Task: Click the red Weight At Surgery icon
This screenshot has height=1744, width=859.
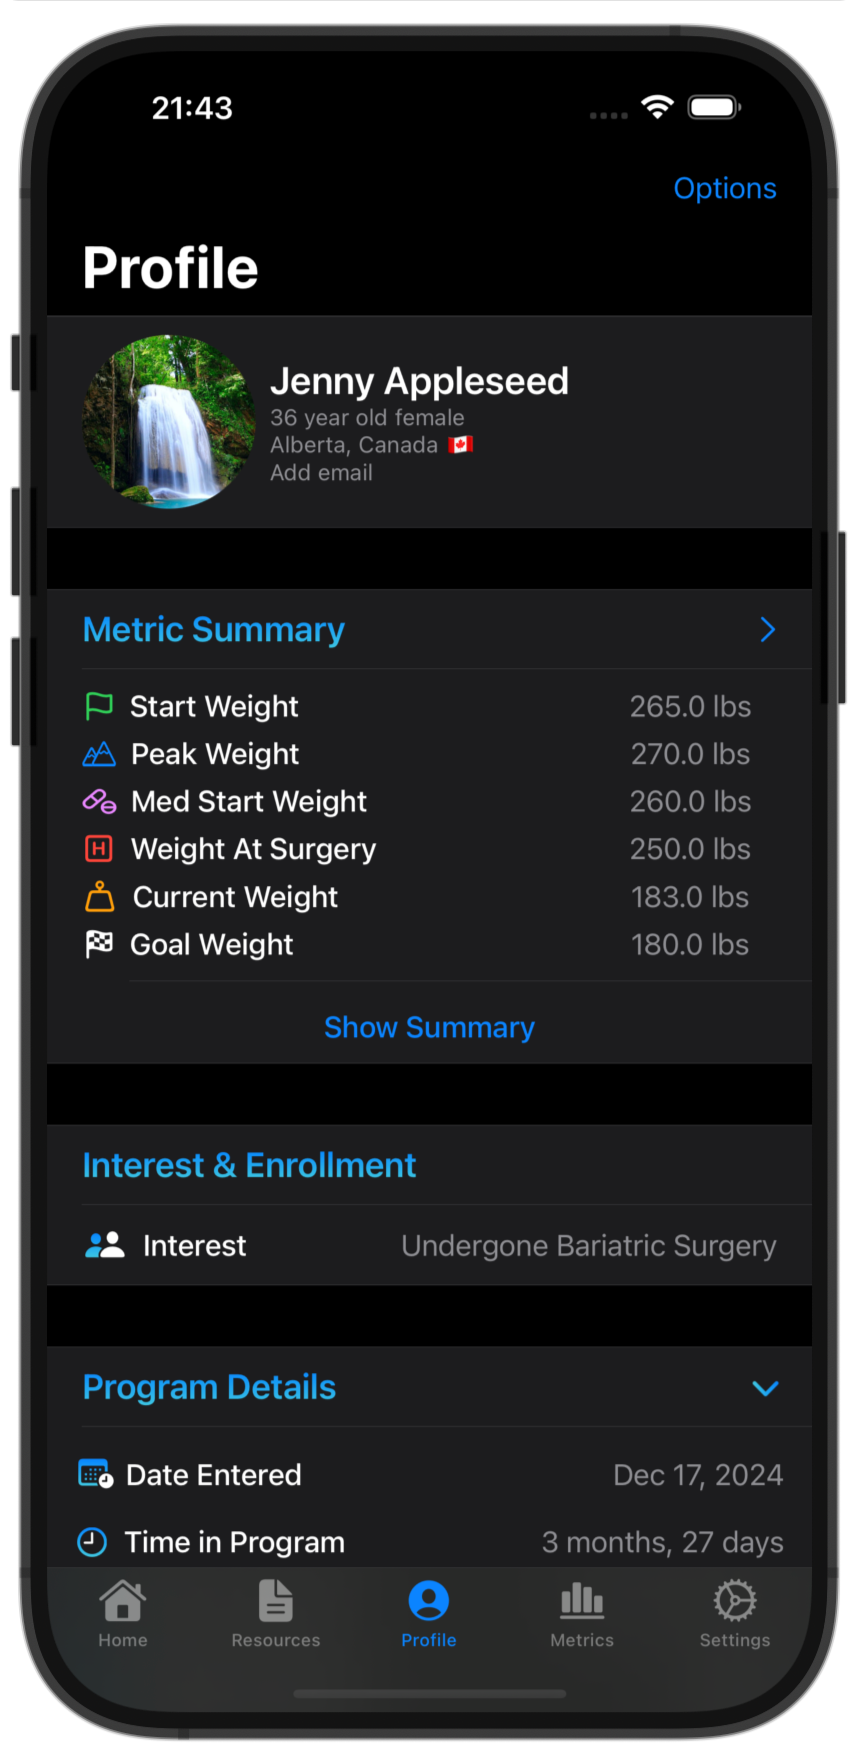Action: tap(99, 849)
